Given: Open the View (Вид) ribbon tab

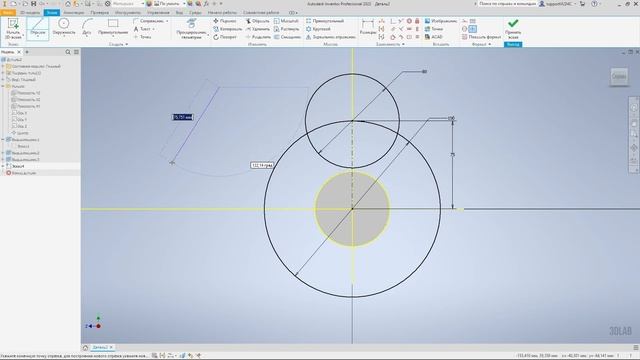Looking at the screenshot, I should [179, 13].
